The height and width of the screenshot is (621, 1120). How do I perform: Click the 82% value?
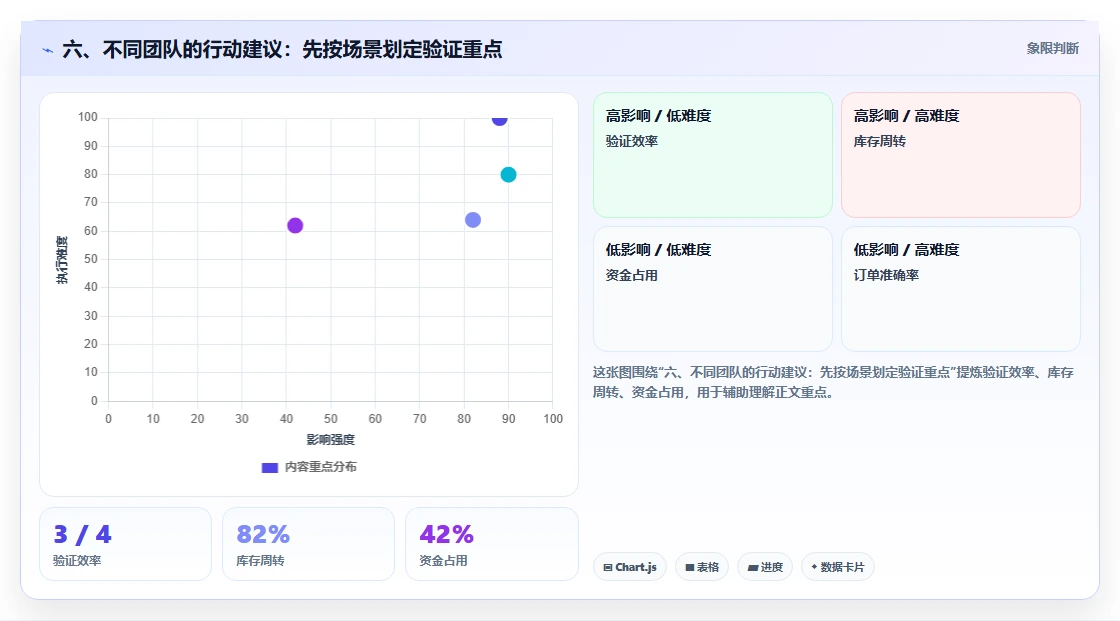pos(263,534)
